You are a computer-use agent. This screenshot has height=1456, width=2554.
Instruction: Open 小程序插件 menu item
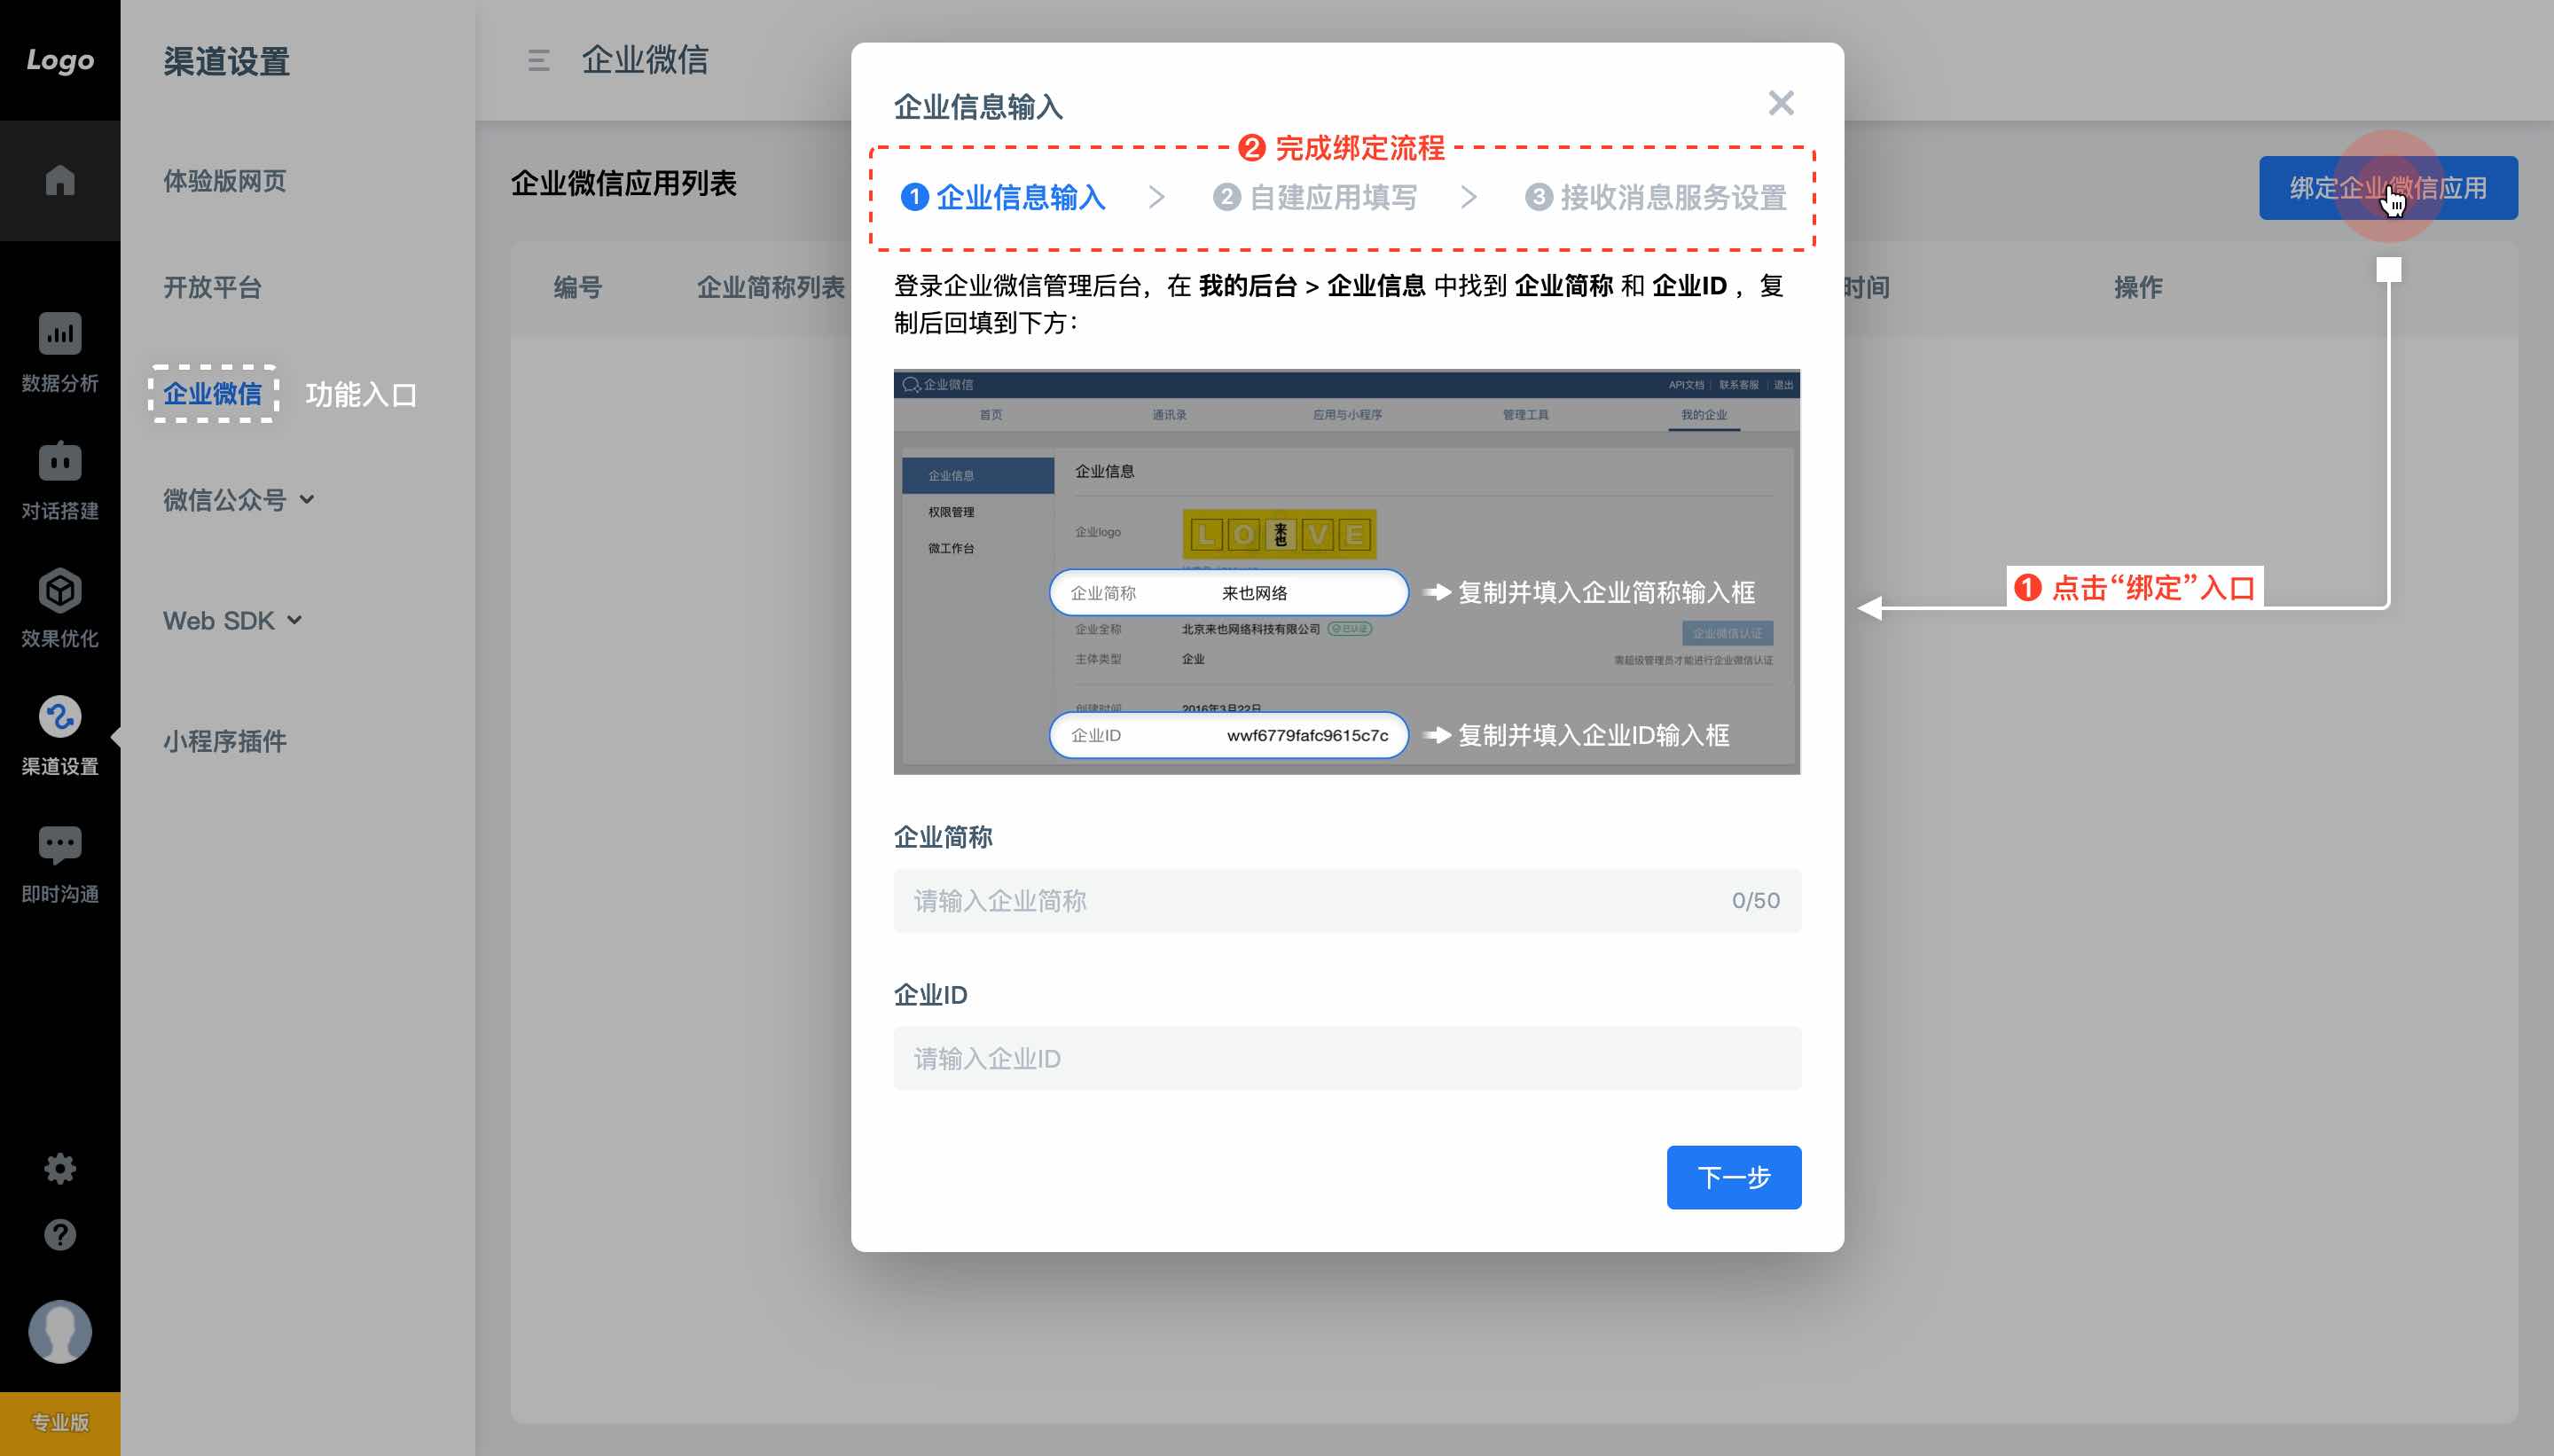[225, 741]
